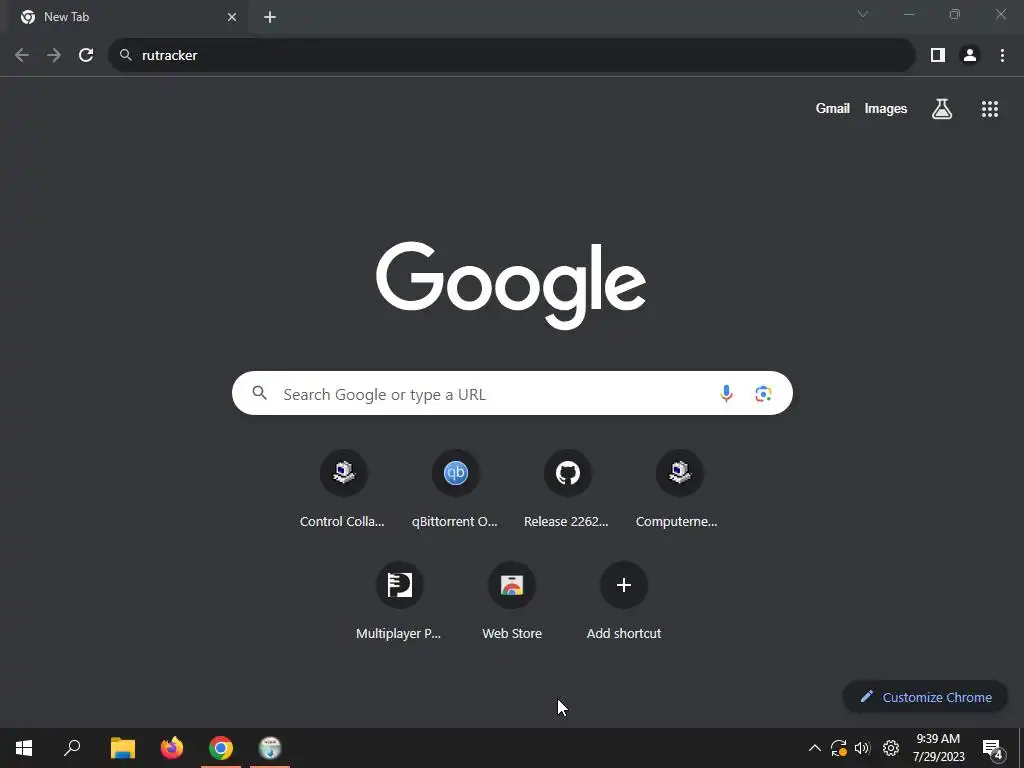Click the Google logo
Screen dimensions: 1024x768
click(x=511, y=285)
